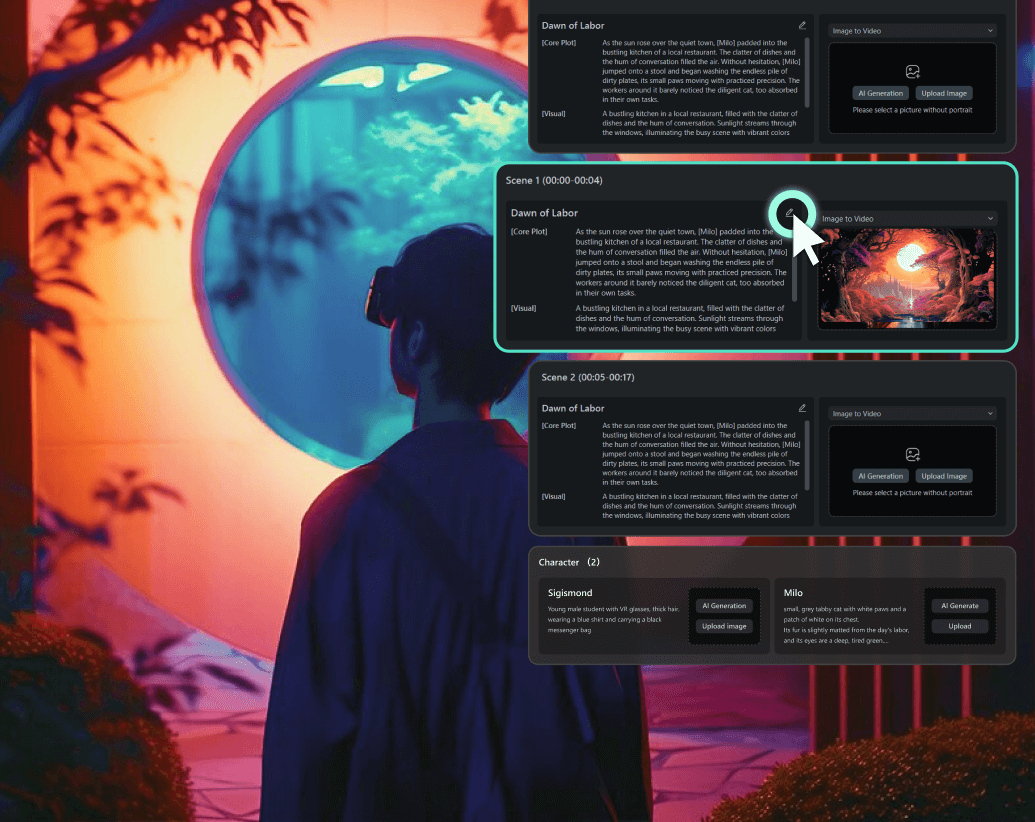Select the Milo character name
This screenshot has width=1035, height=822.
click(x=793, y=593)
